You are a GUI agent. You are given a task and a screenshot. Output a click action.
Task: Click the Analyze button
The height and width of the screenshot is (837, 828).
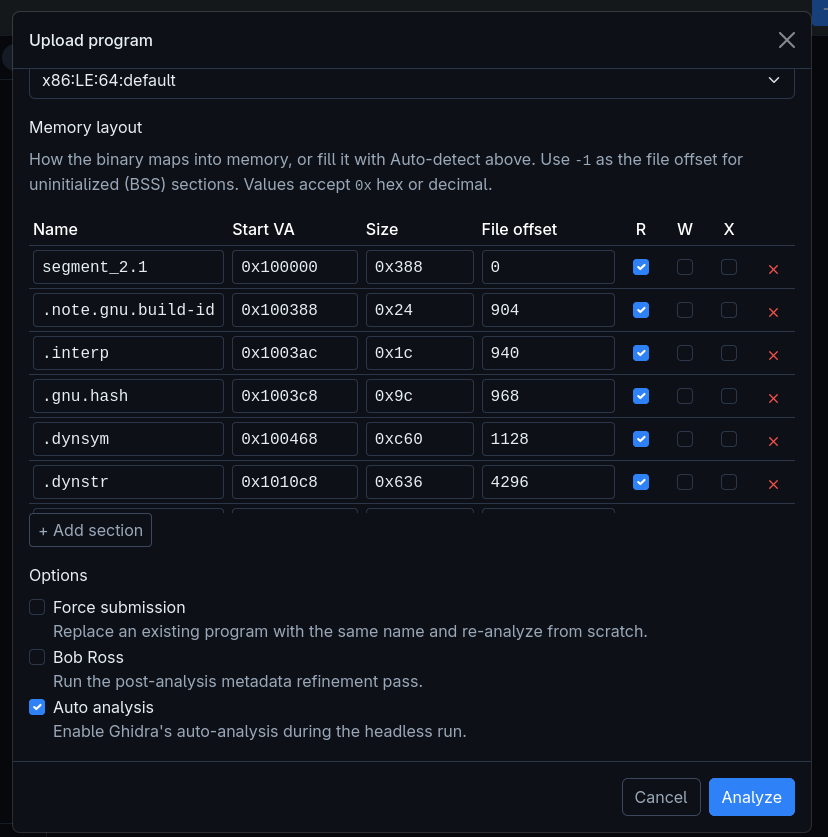(752, 797)
